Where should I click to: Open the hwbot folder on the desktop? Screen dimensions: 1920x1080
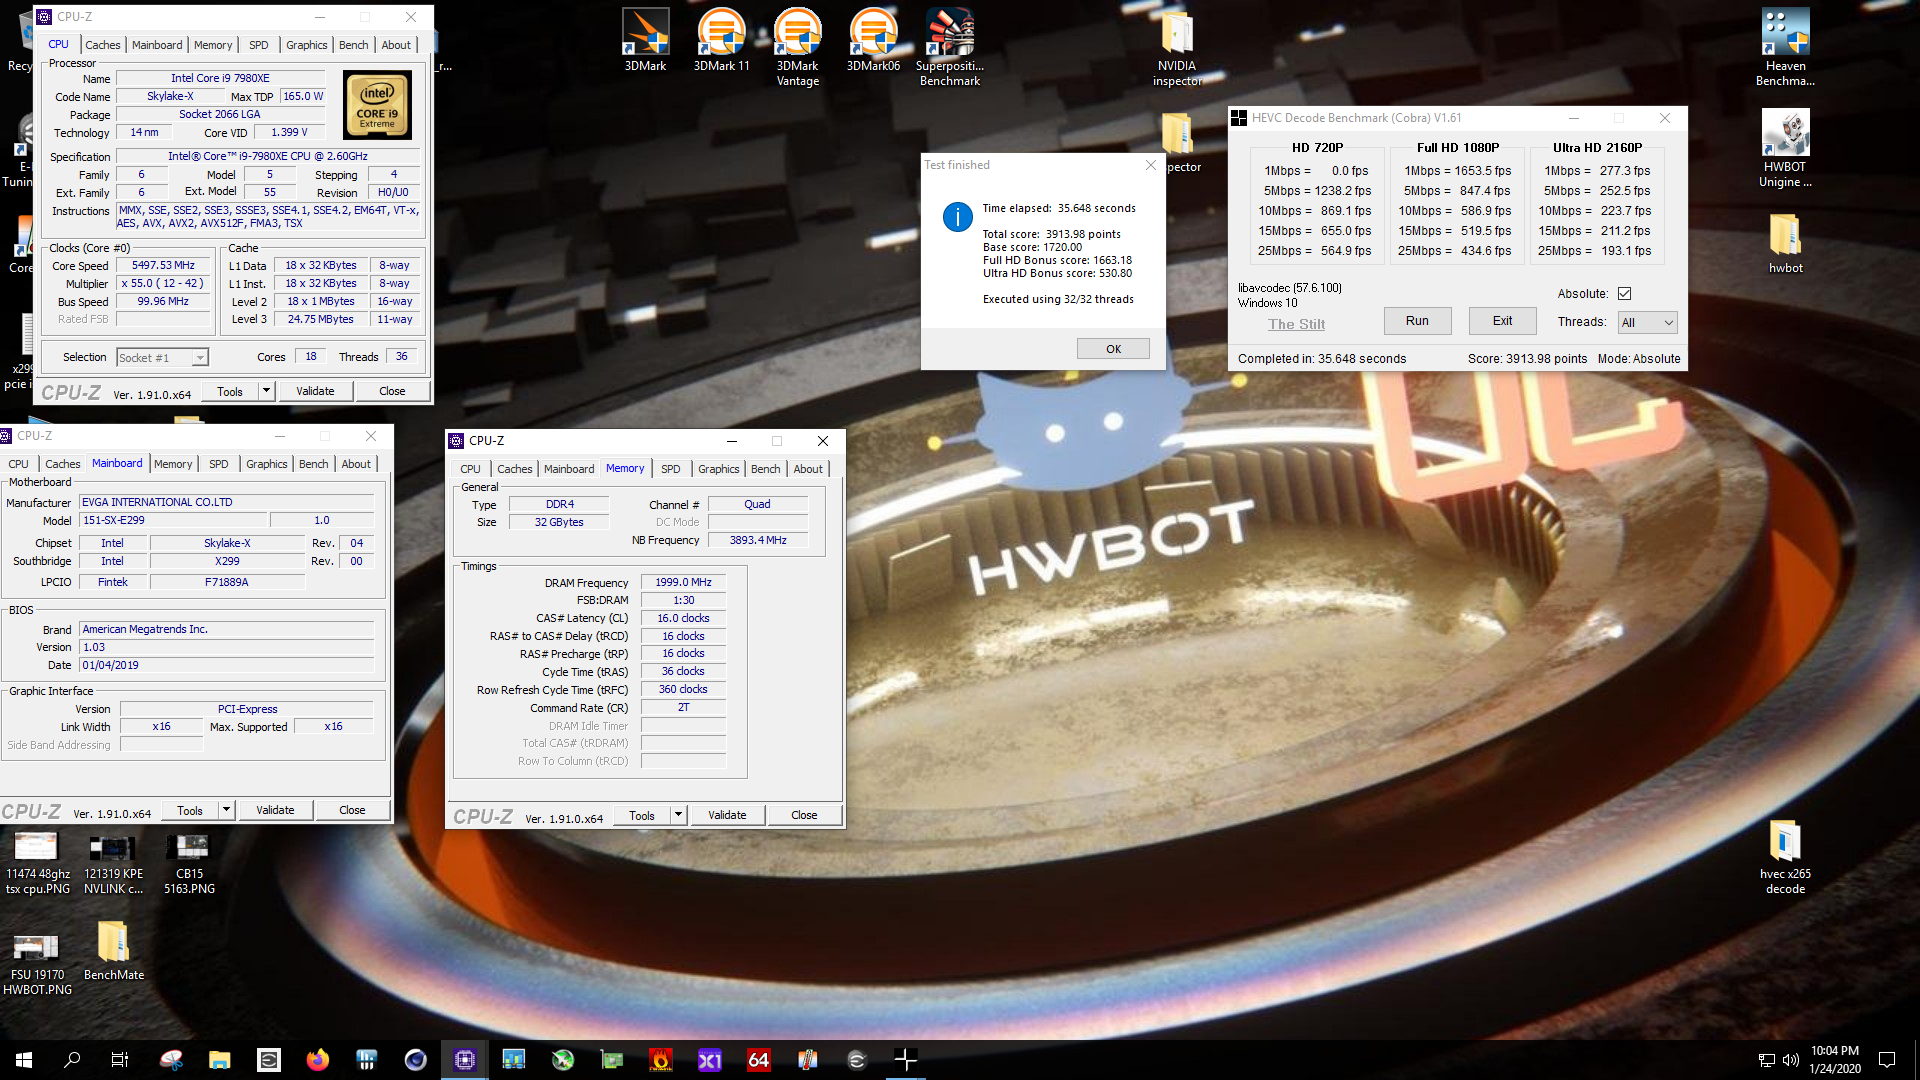coord(1785,243)
